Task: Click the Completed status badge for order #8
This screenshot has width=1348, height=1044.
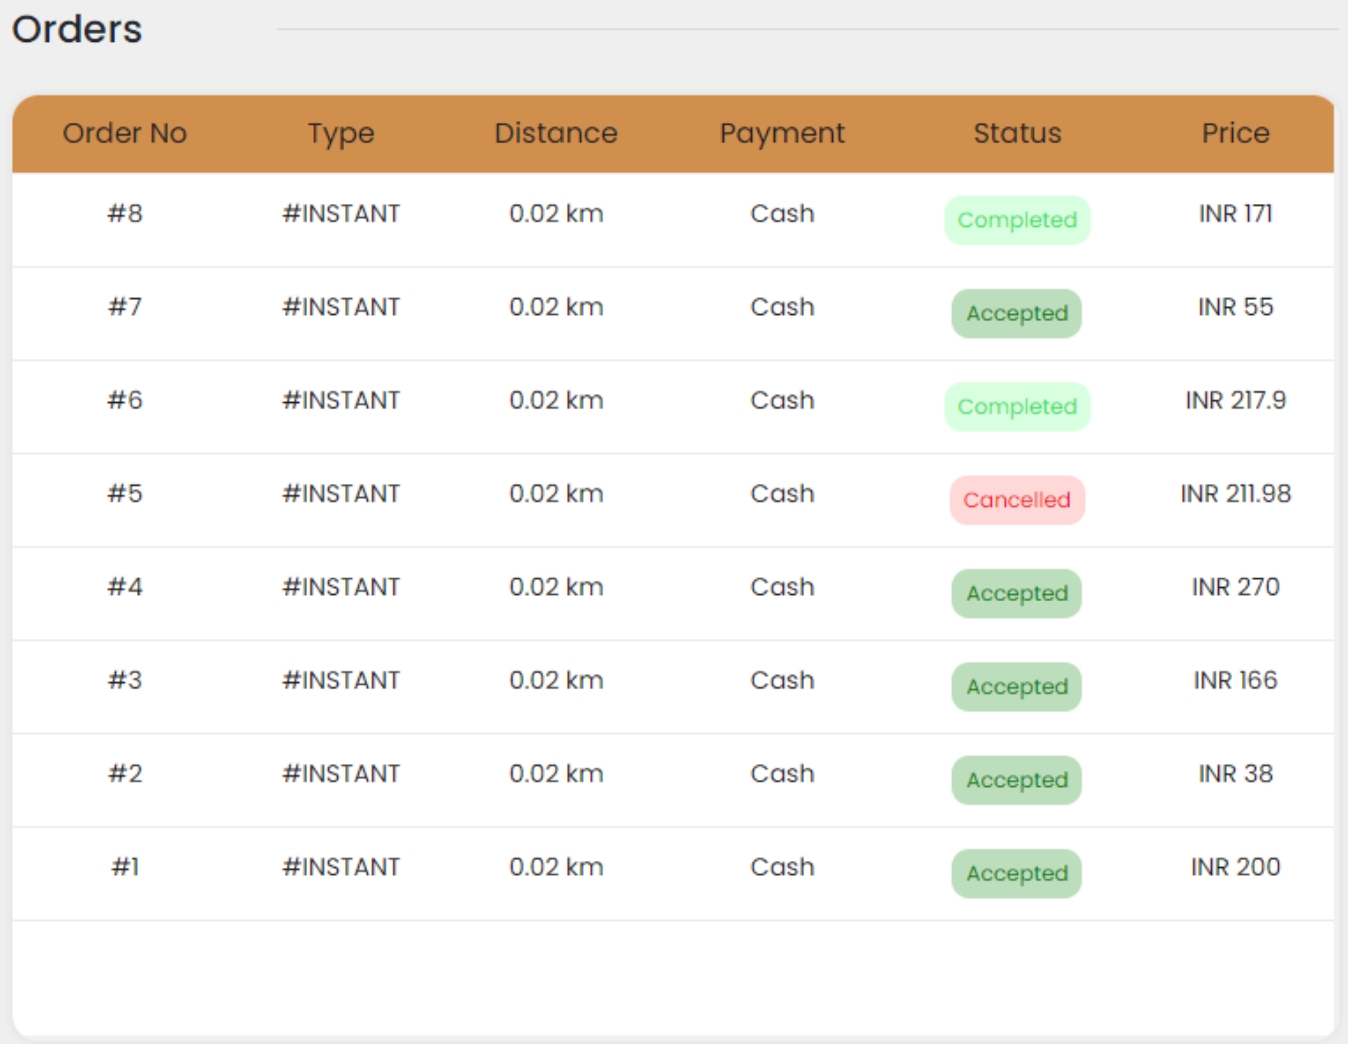Action: (1017, 220)
